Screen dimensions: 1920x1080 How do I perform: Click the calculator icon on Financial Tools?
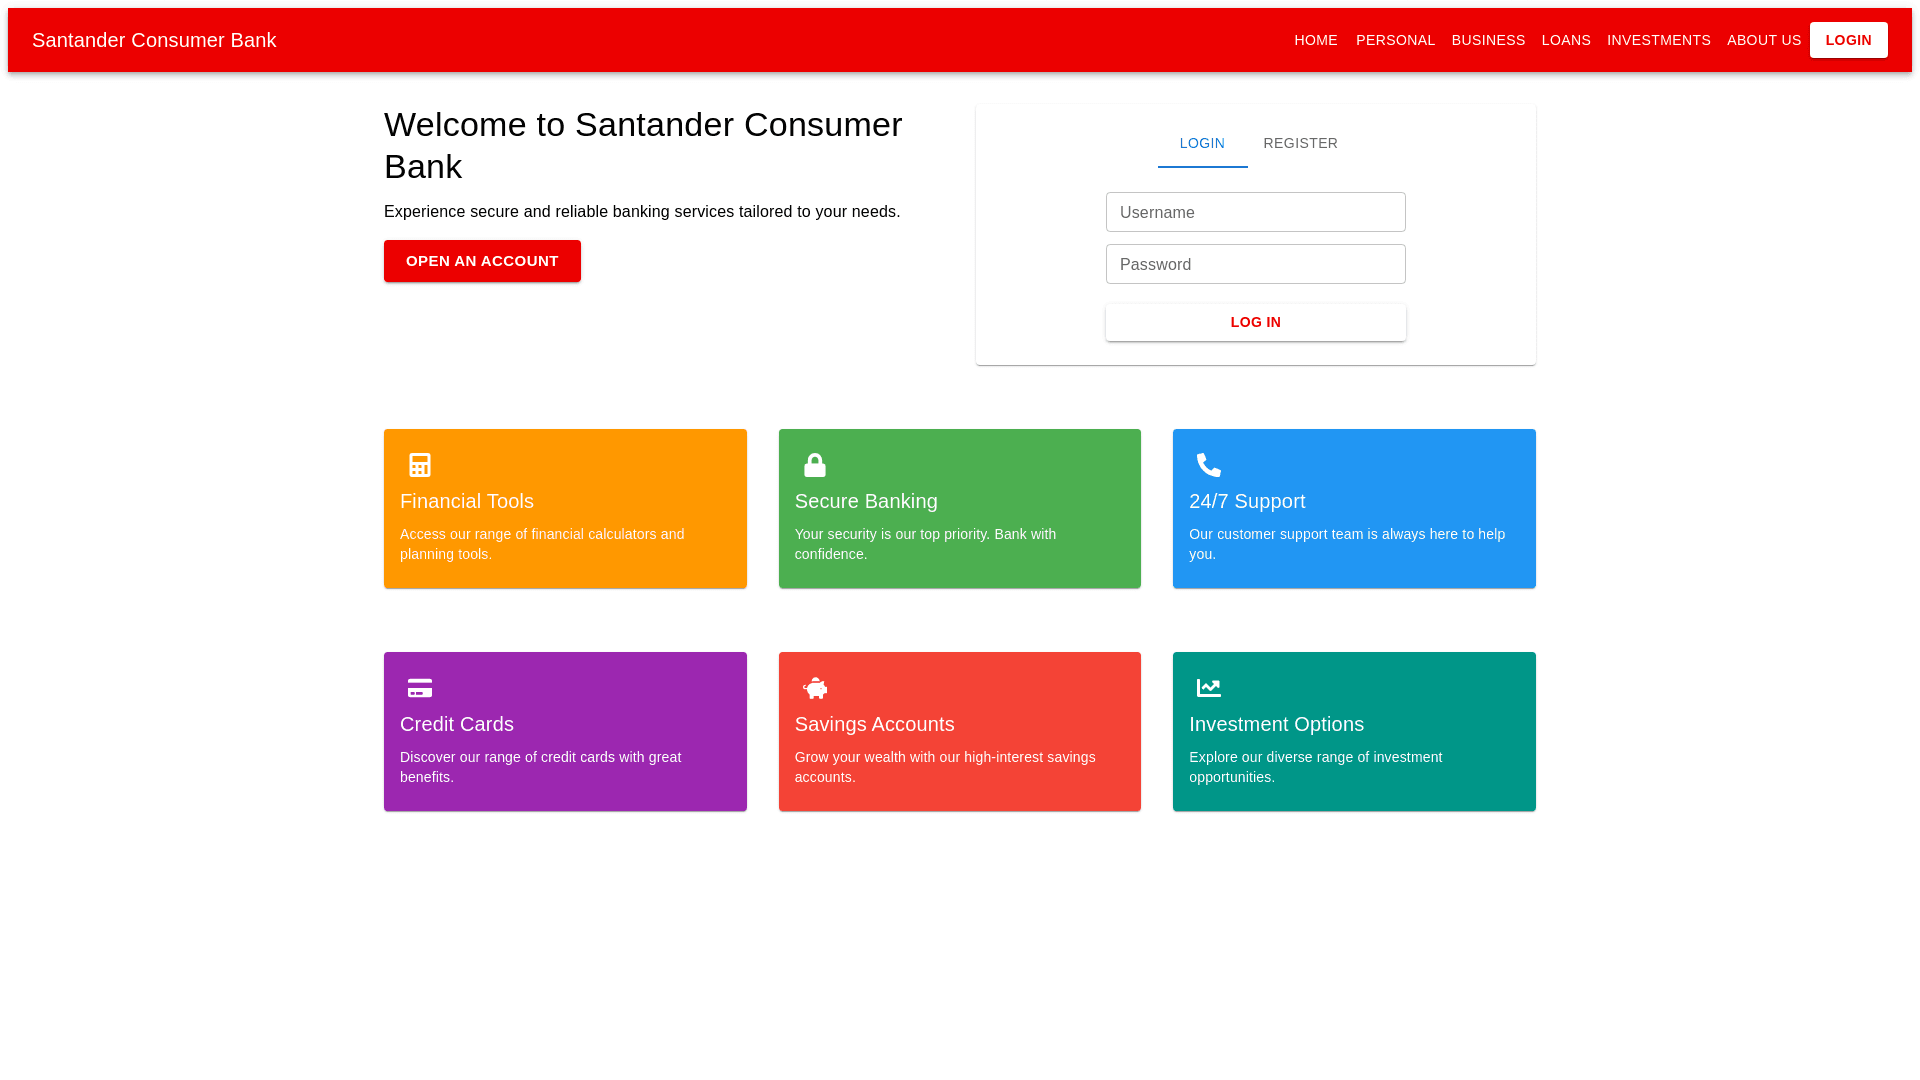(x=420, y=465)
